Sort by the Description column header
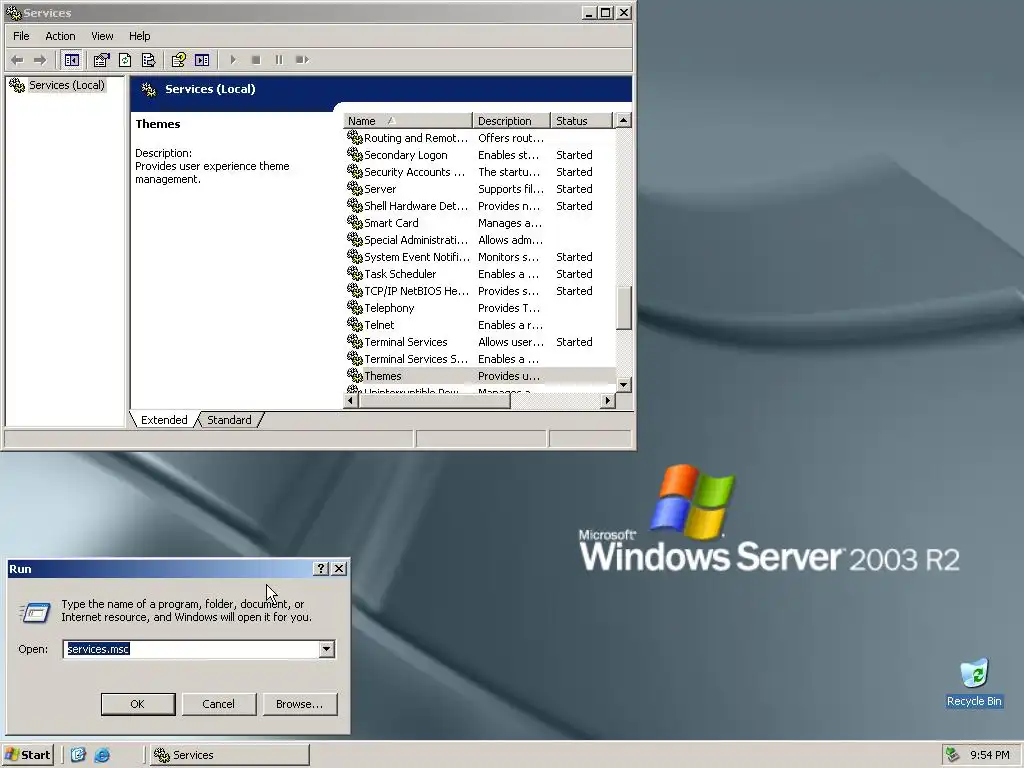 [x=511, y=121]
